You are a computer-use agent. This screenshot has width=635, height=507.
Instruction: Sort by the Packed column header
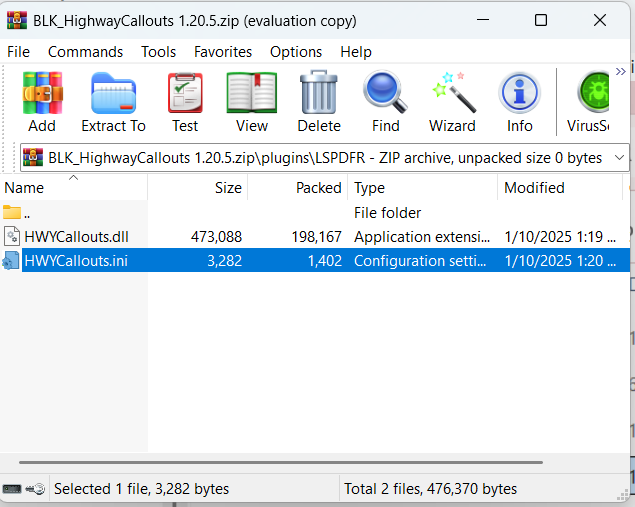tap(297, 187)
